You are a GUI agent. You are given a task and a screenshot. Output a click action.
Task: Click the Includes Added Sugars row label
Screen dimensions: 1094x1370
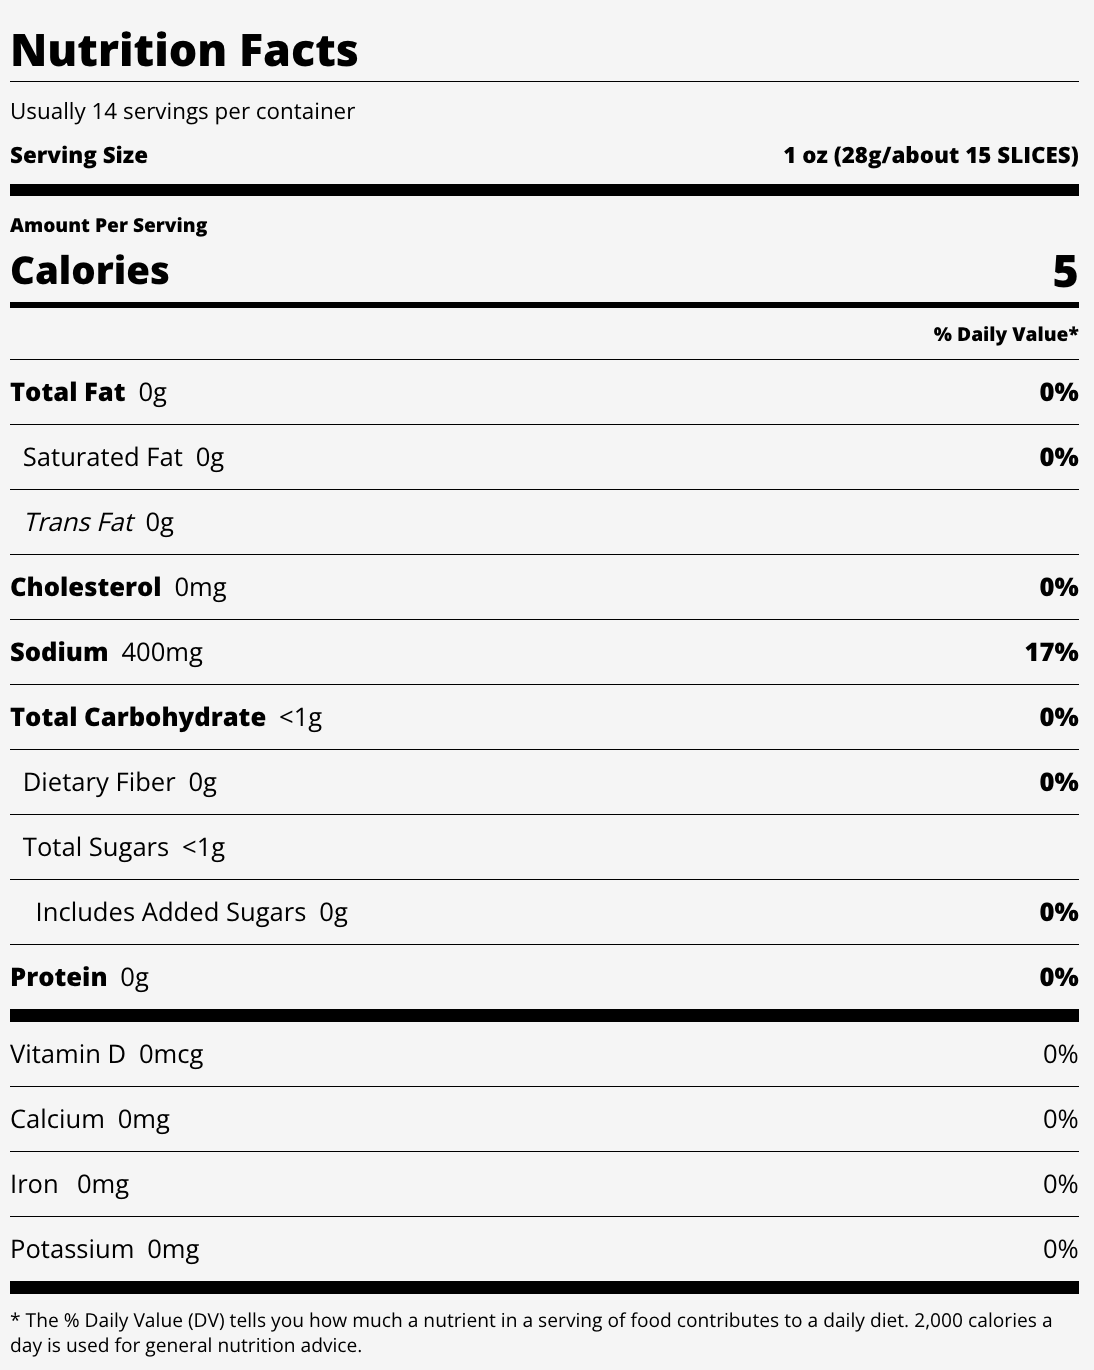pyautogui.click(x=191, y=912)
